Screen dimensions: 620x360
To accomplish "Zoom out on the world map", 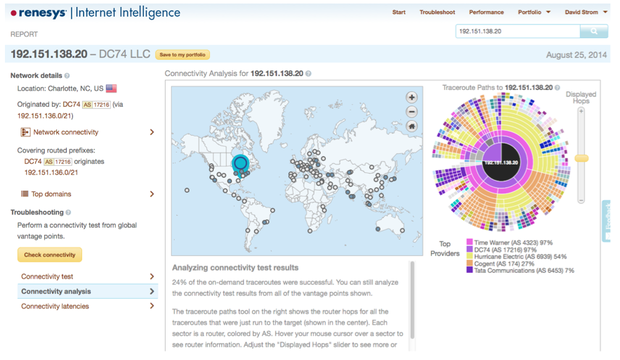I will (x=412, y=112).
